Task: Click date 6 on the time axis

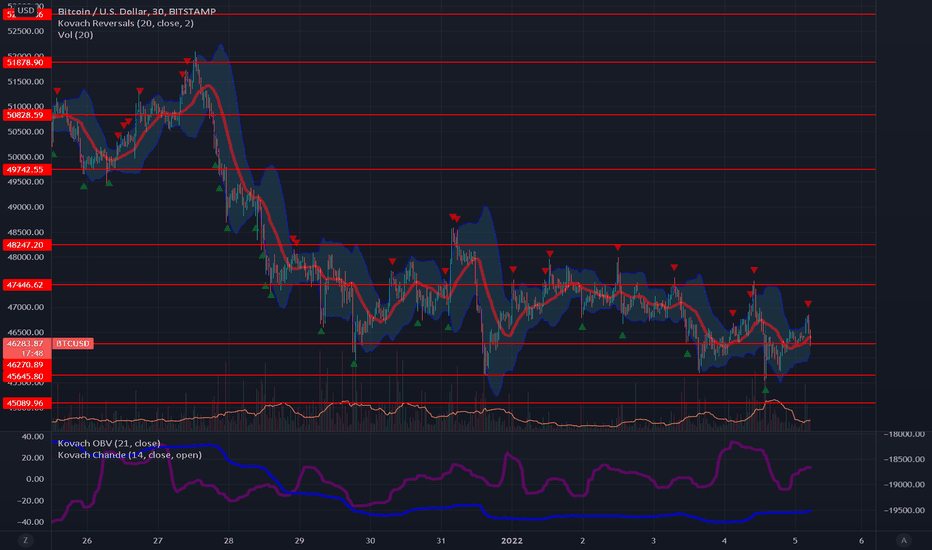Action: [861, 540]
